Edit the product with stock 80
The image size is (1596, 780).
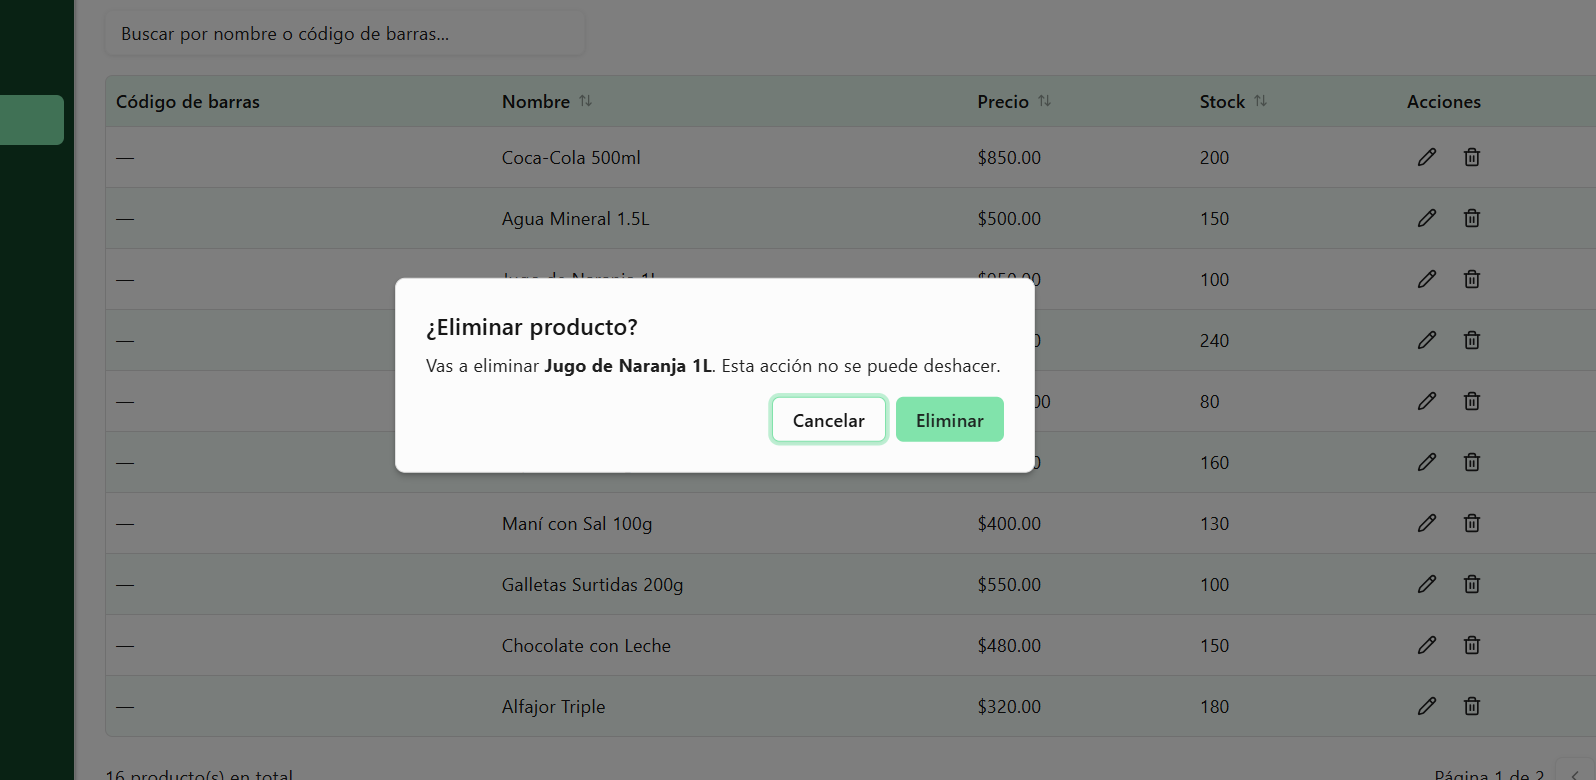[x=1427, y=401]
